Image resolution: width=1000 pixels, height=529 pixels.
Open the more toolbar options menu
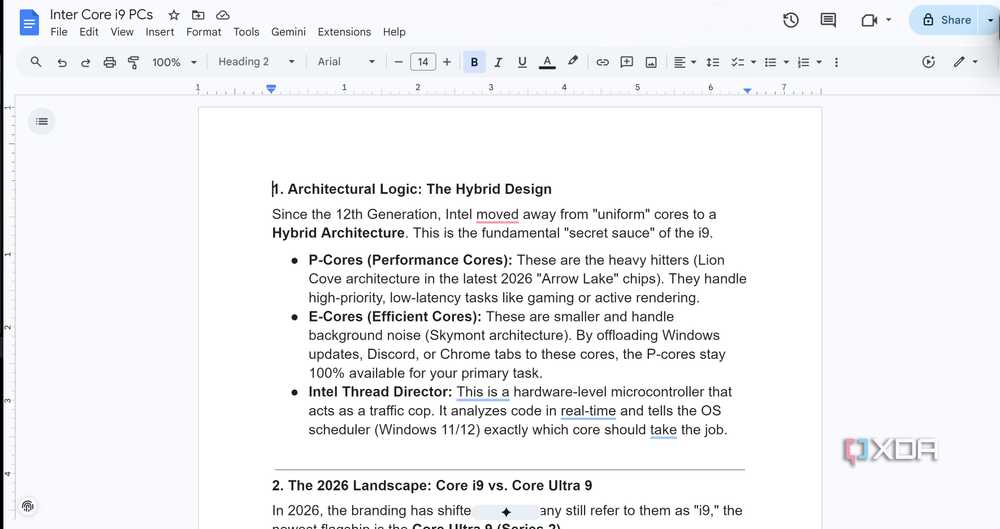(x=836, y=62)
